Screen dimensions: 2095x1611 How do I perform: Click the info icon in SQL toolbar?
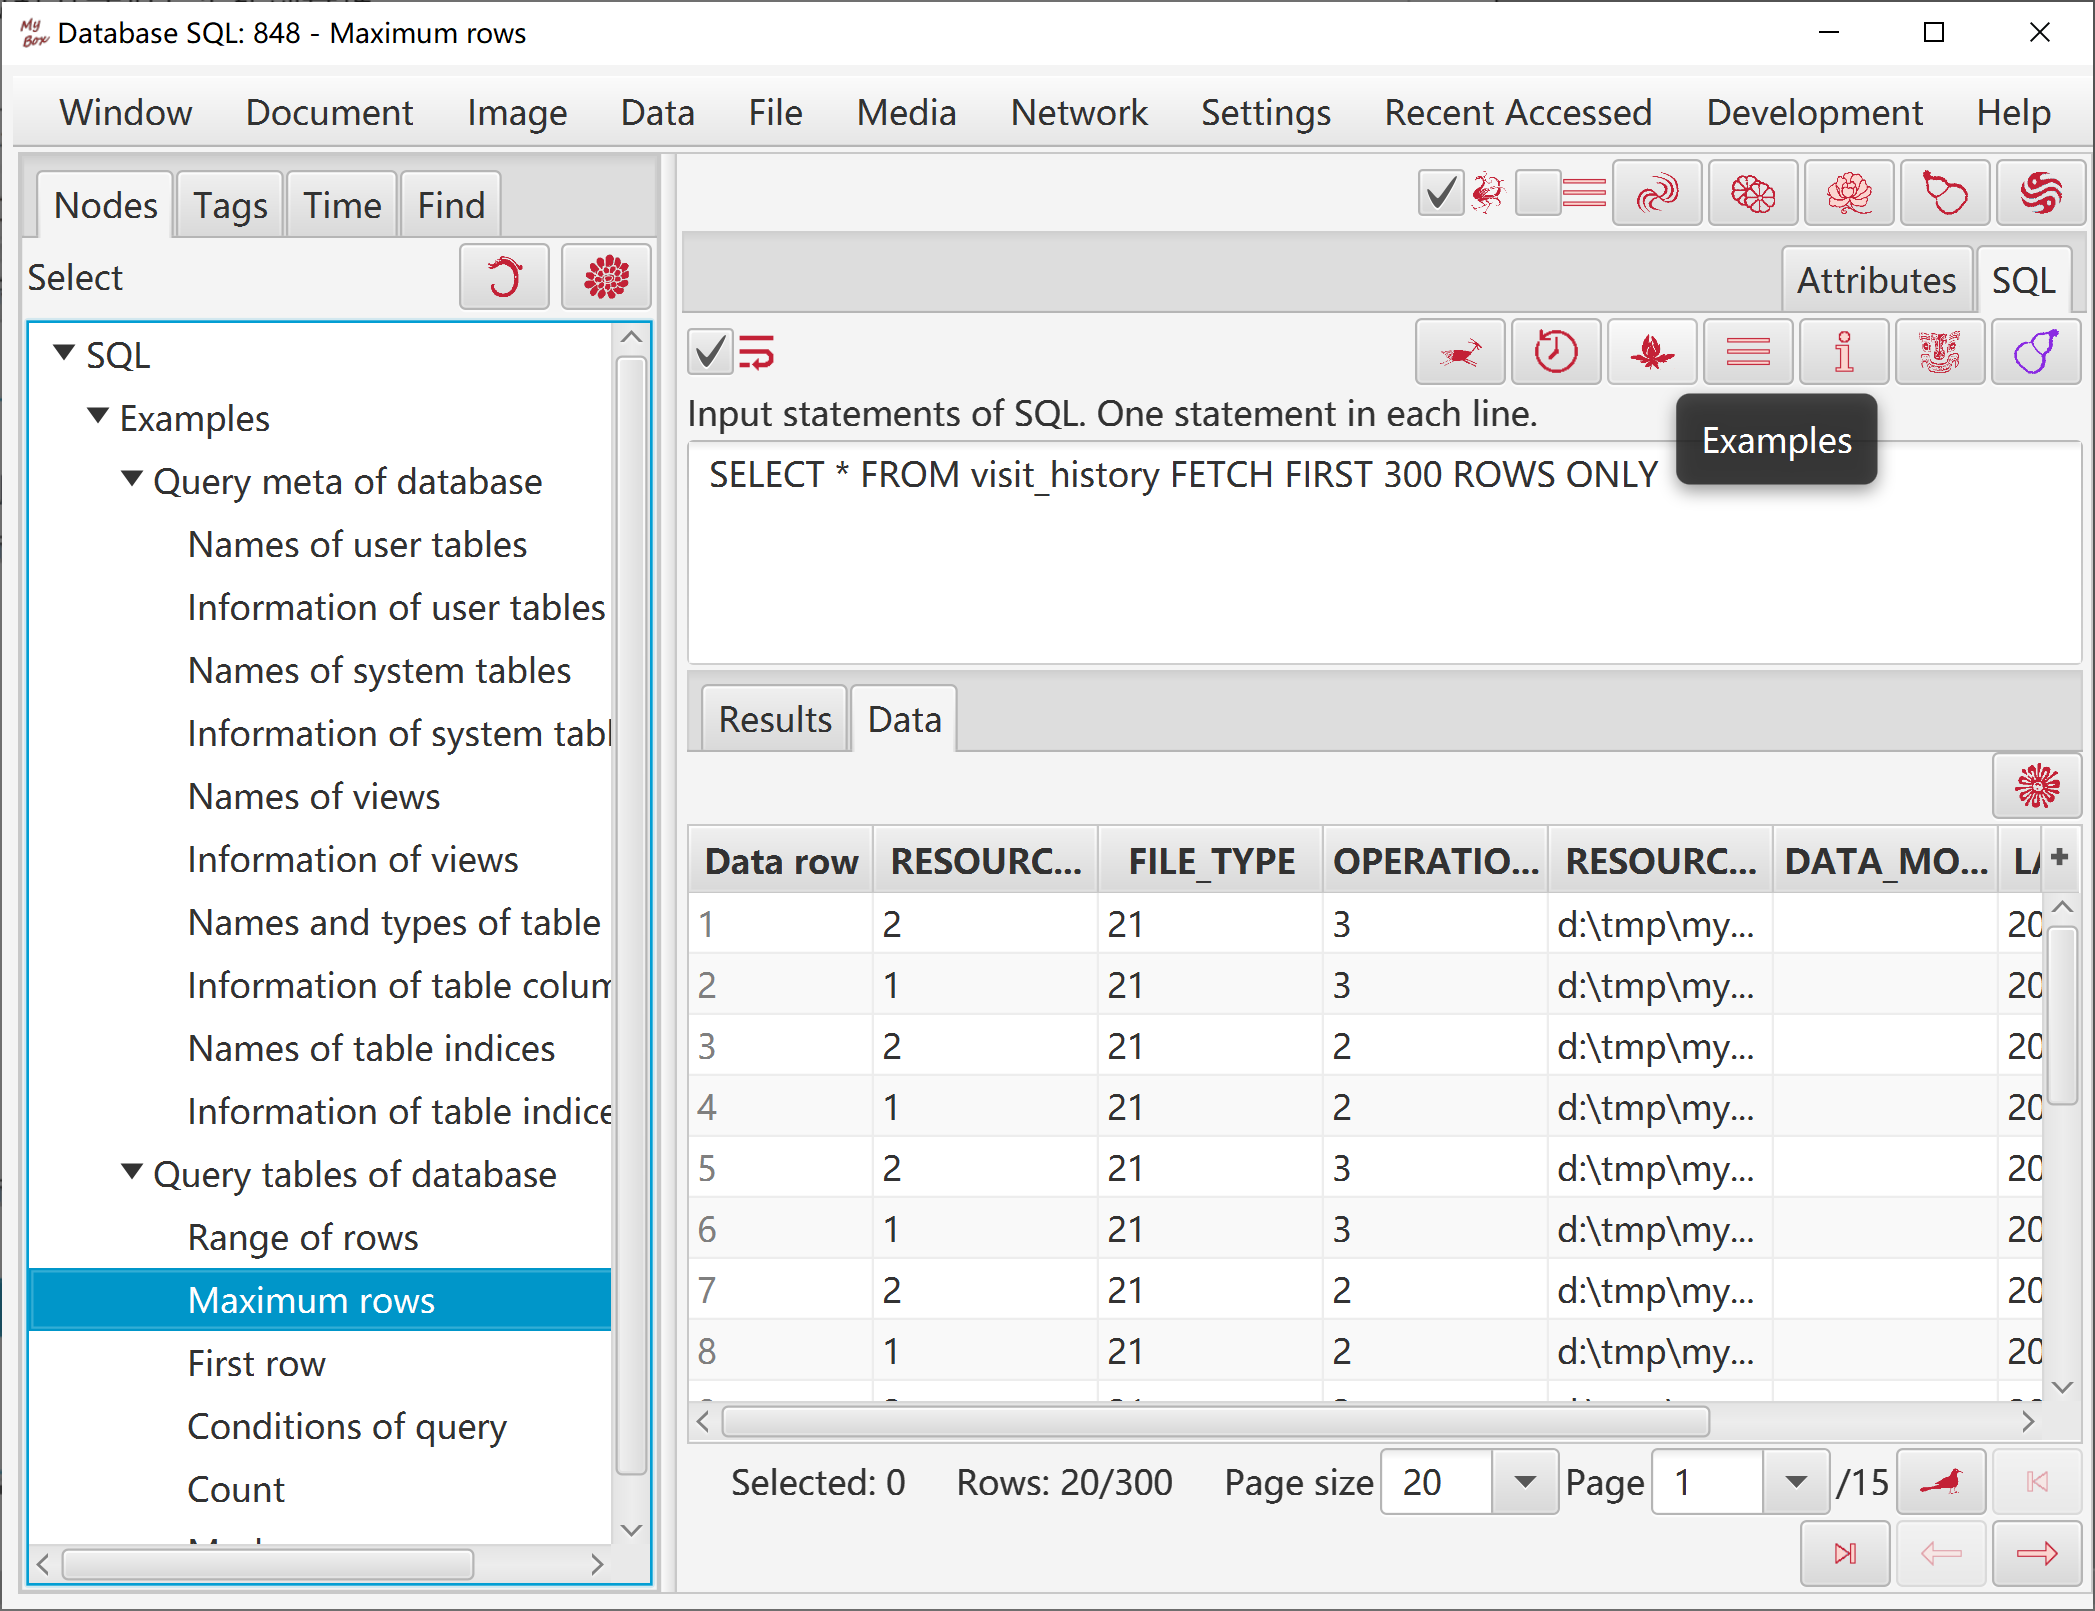(1843, 352)
